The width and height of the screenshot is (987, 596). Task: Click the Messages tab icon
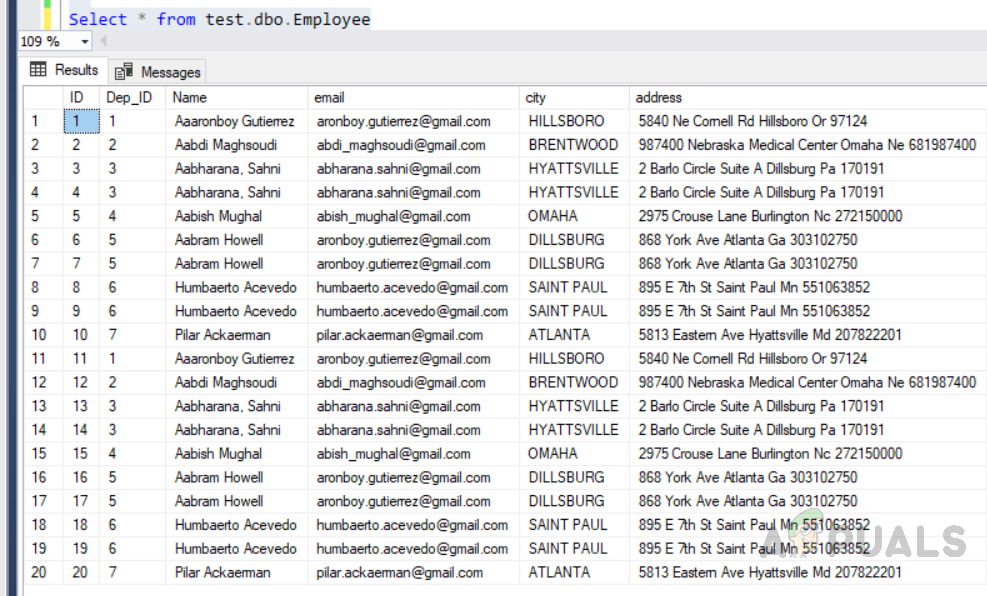click(123, 72)
